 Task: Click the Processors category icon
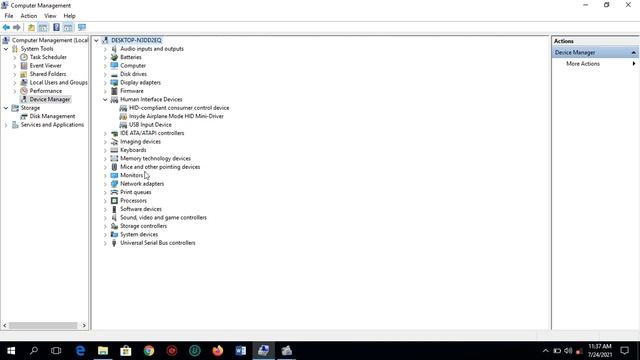click(114, 201)
